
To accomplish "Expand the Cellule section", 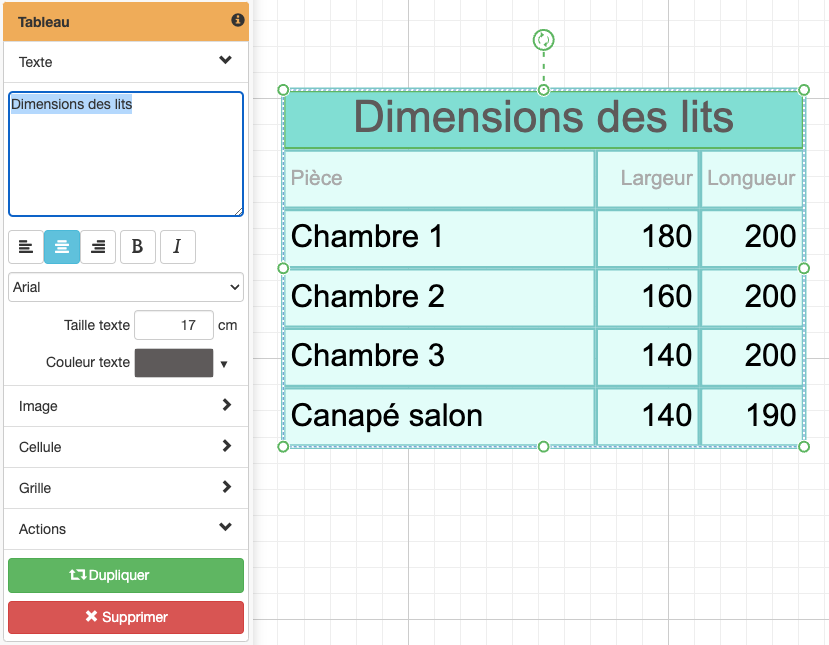I will [125, 447].
